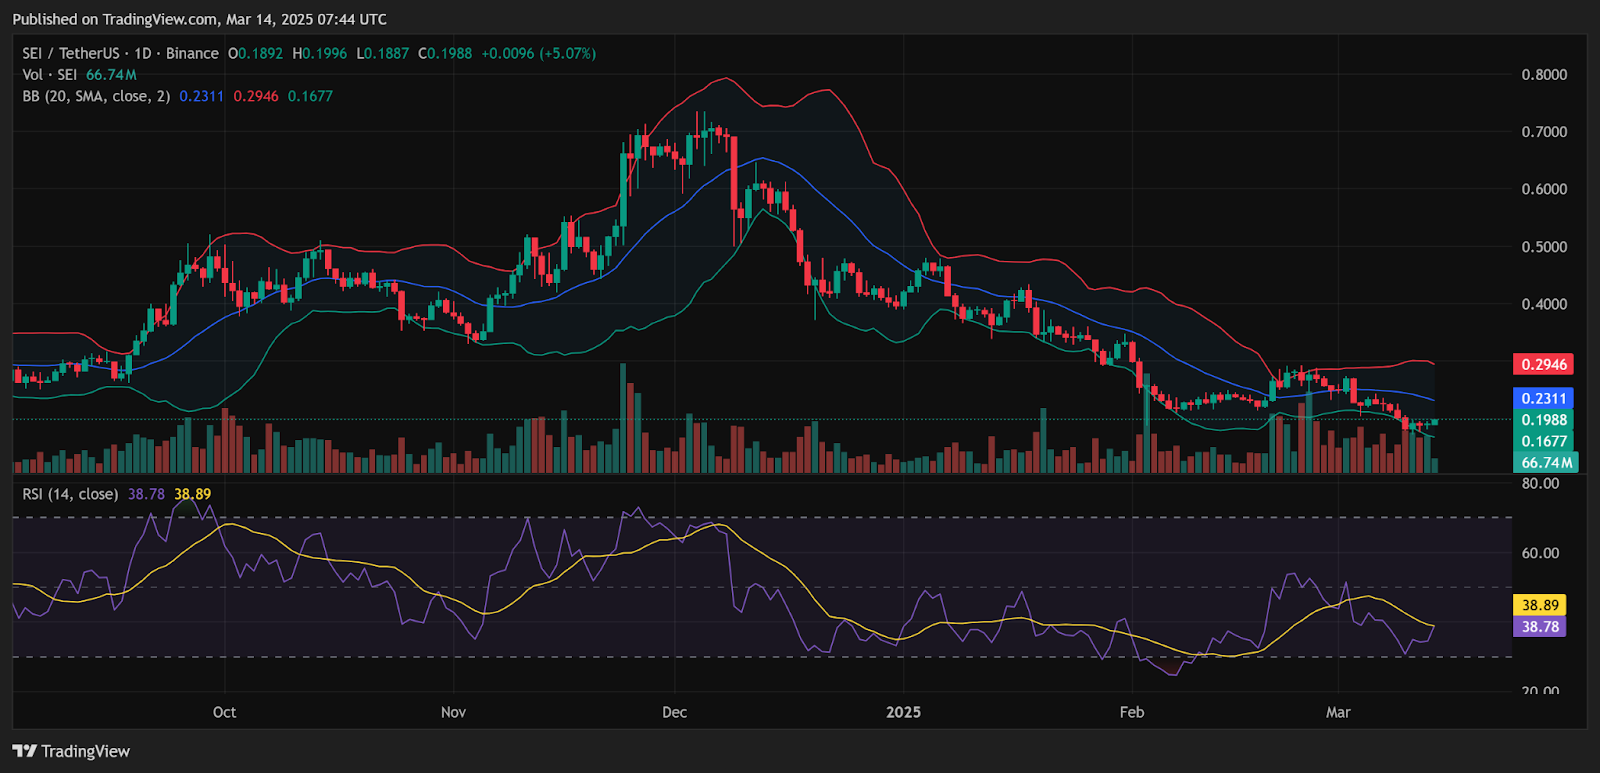The image size is (1600, 773).
Task: Click the Mar label on the time axis
Action: coord(1337,712)
